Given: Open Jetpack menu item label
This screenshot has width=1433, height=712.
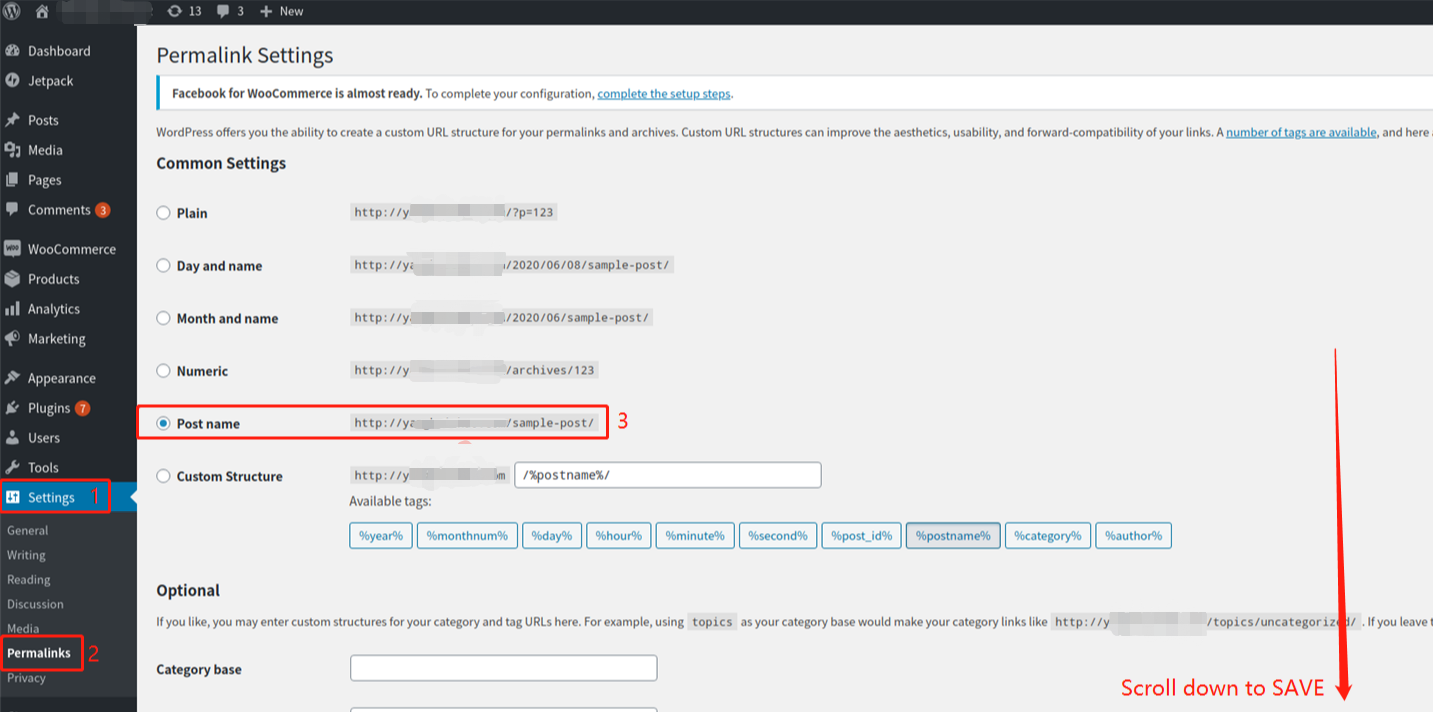Looking at the screenshot, I should [x=51, y=81].
